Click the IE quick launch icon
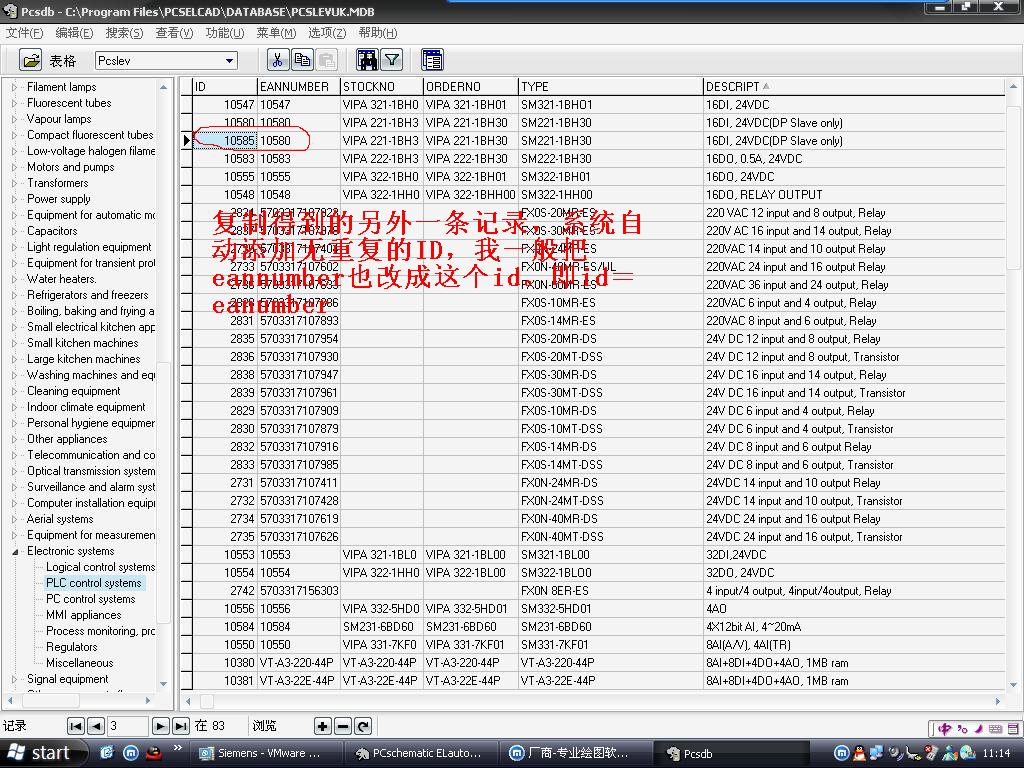 click(107, 752)
